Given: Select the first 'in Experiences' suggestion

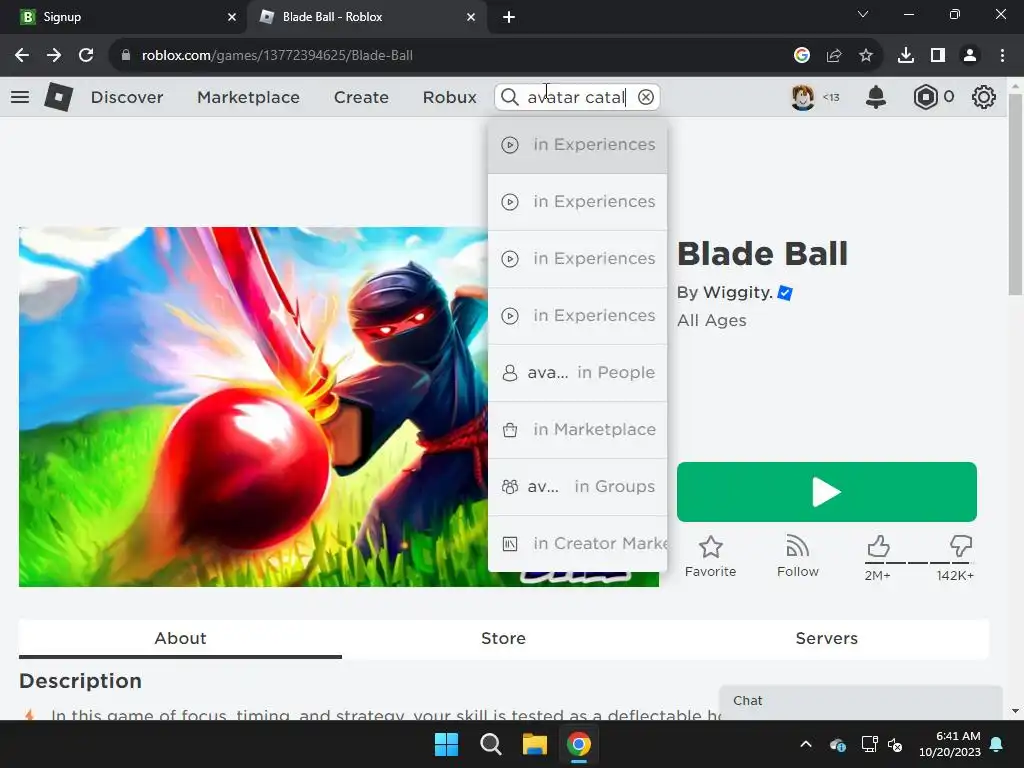Looking at the screenshot, I should 577,145.
